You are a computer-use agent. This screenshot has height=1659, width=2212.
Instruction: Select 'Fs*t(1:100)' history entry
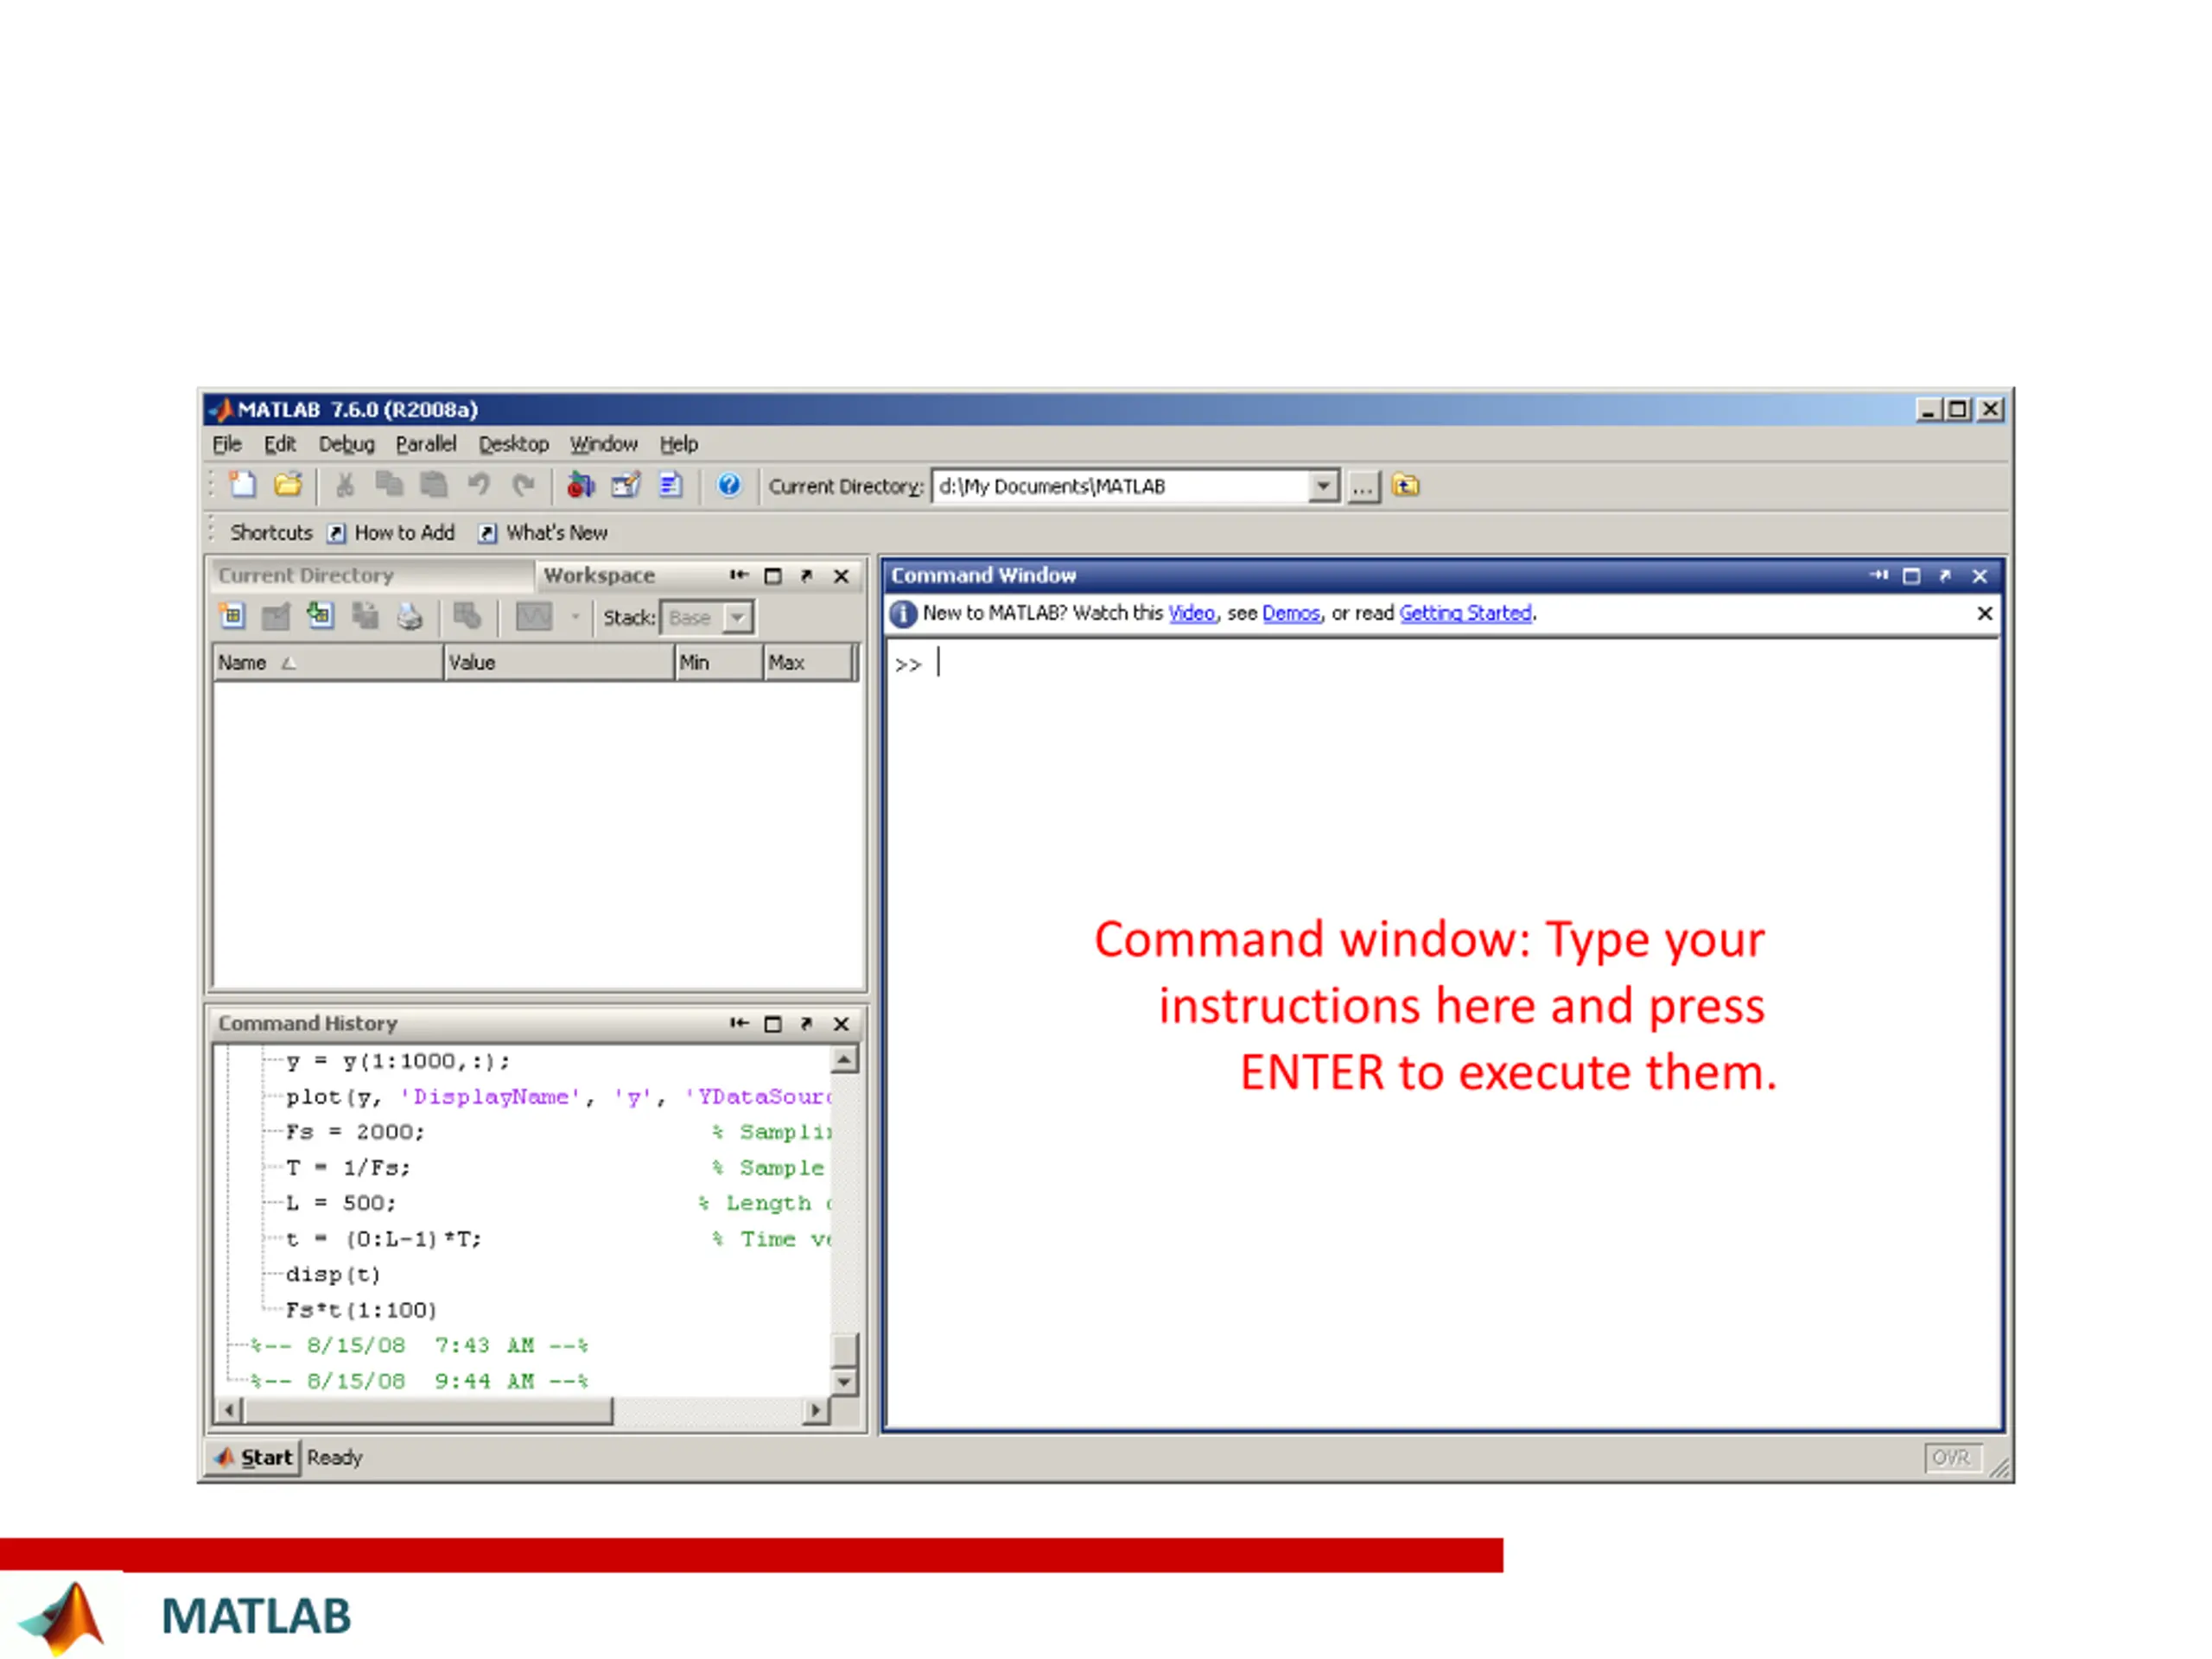click(361, 1310)
